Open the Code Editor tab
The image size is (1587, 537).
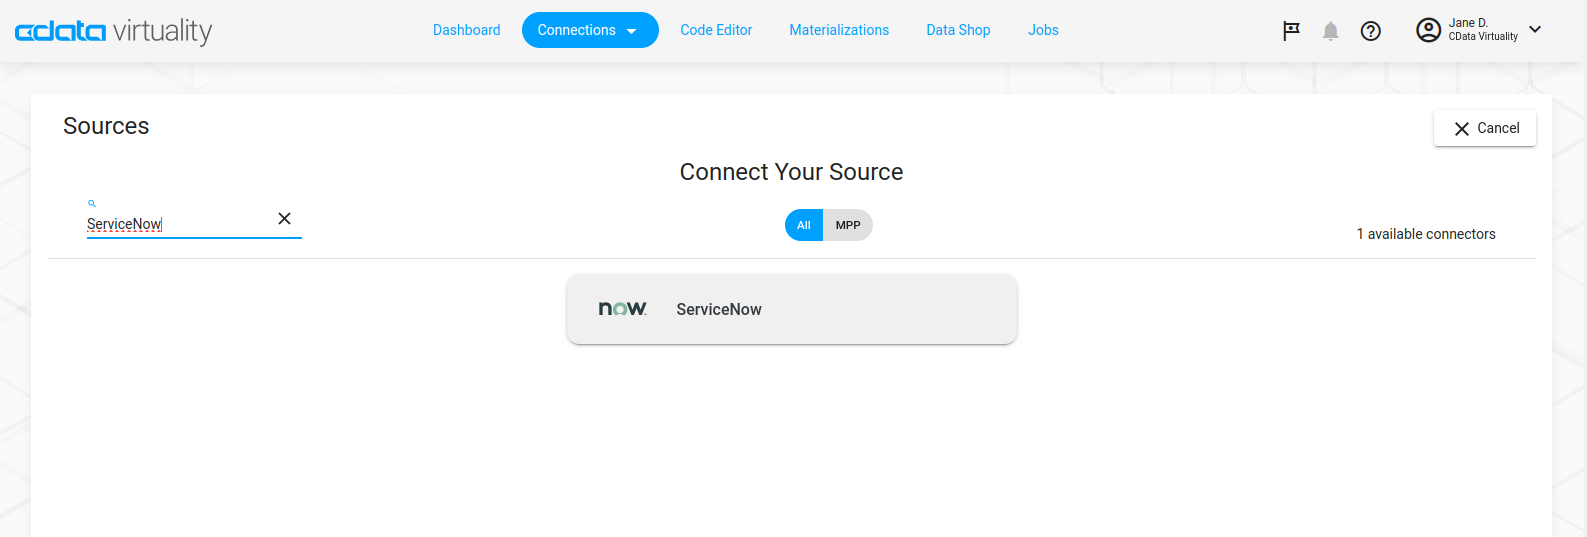716,30
